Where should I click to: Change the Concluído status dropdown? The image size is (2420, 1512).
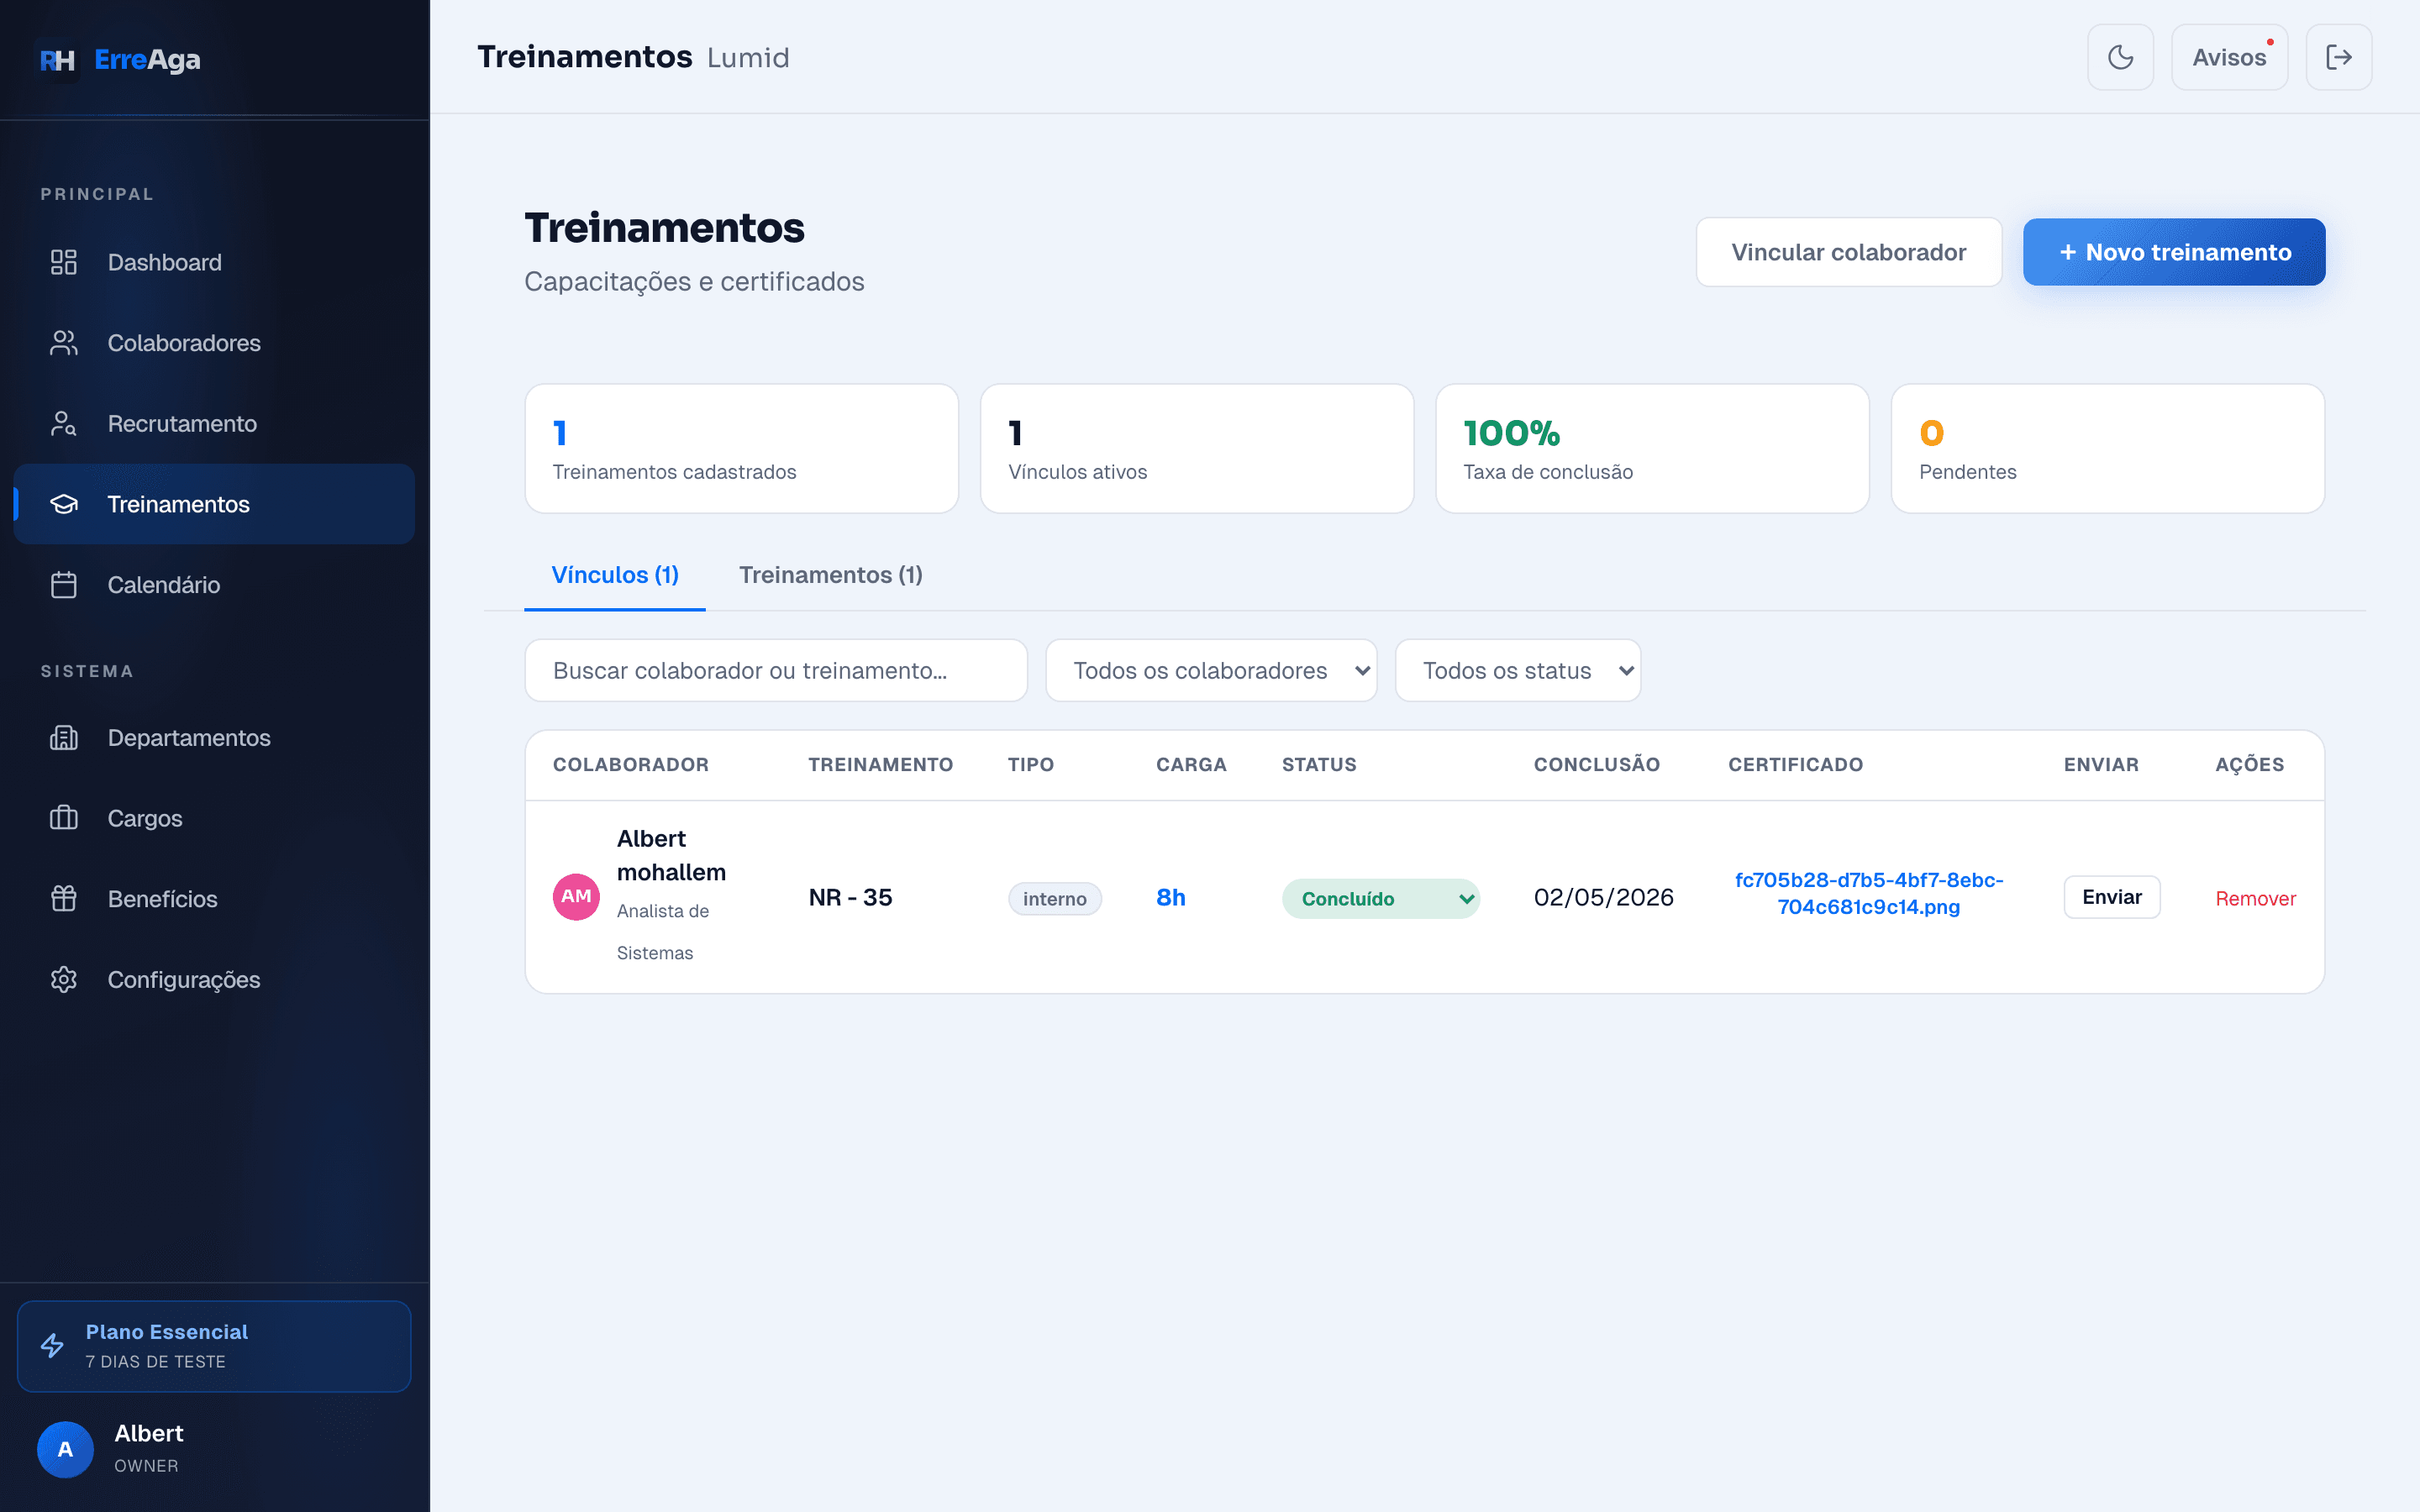pyautogui.click(x=1381, y=898)
